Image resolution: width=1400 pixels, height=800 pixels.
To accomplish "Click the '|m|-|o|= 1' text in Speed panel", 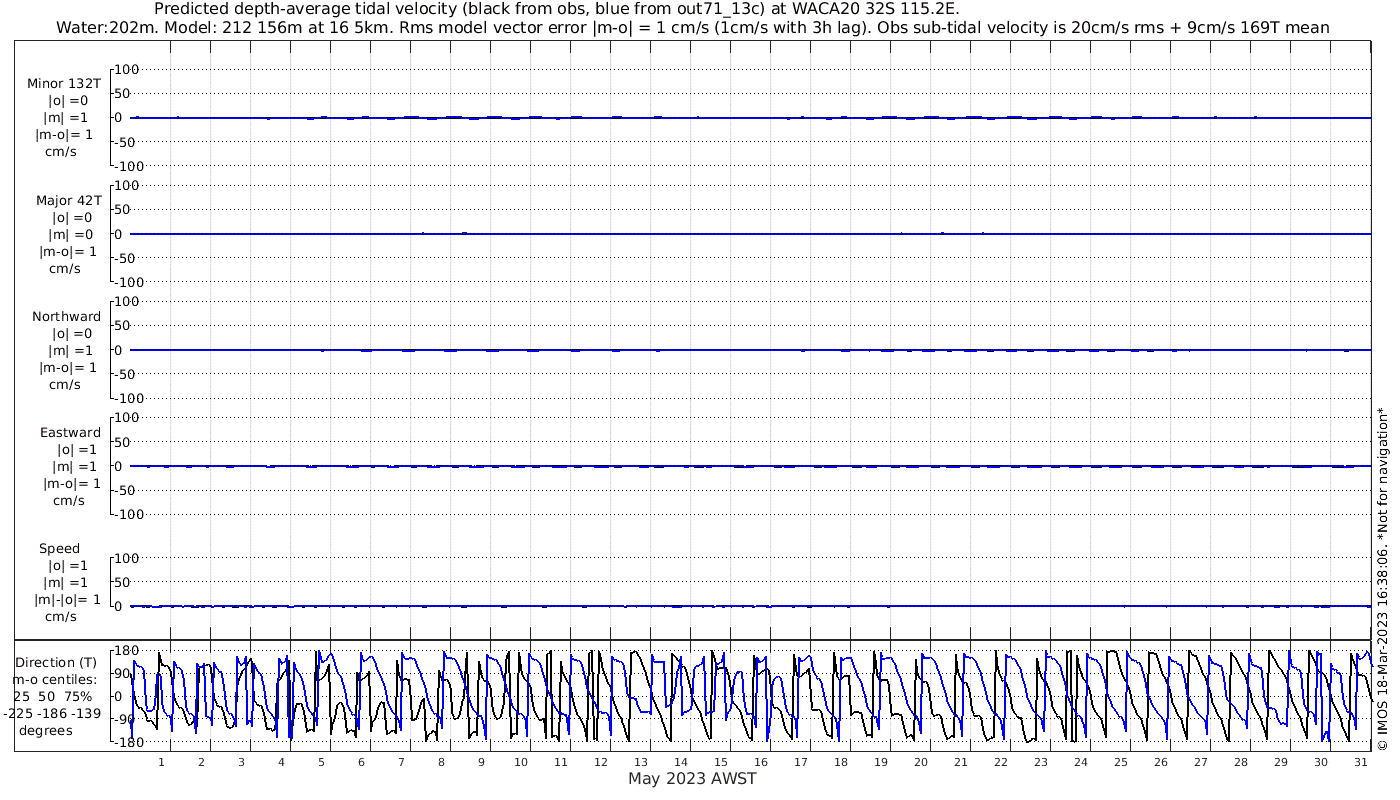I will click(x=68, y=600).
